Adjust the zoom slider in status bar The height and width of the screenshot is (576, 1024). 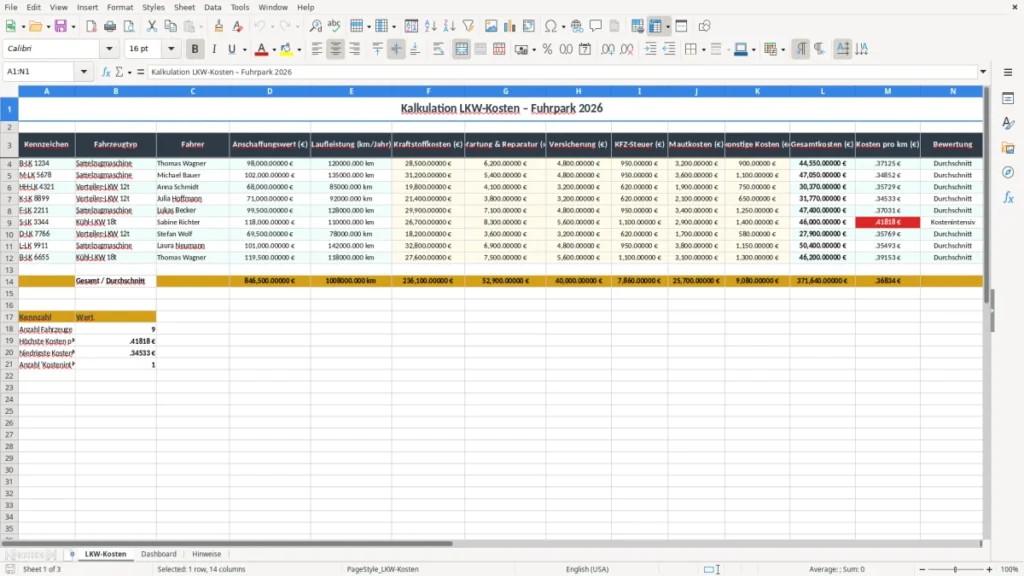pos(955,569)
